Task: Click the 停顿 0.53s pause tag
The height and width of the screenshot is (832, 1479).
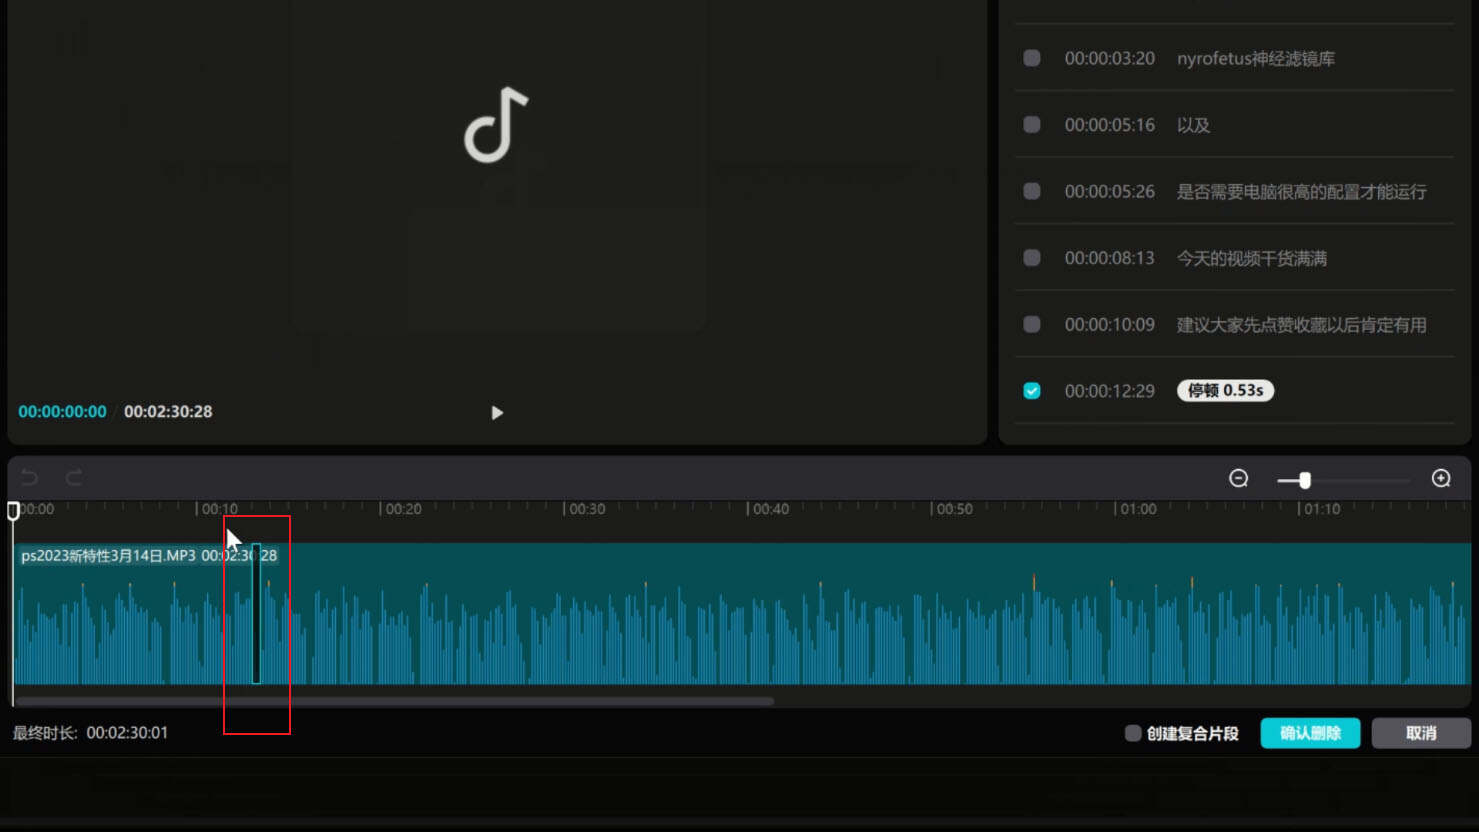Action: tap(1225, 391)
